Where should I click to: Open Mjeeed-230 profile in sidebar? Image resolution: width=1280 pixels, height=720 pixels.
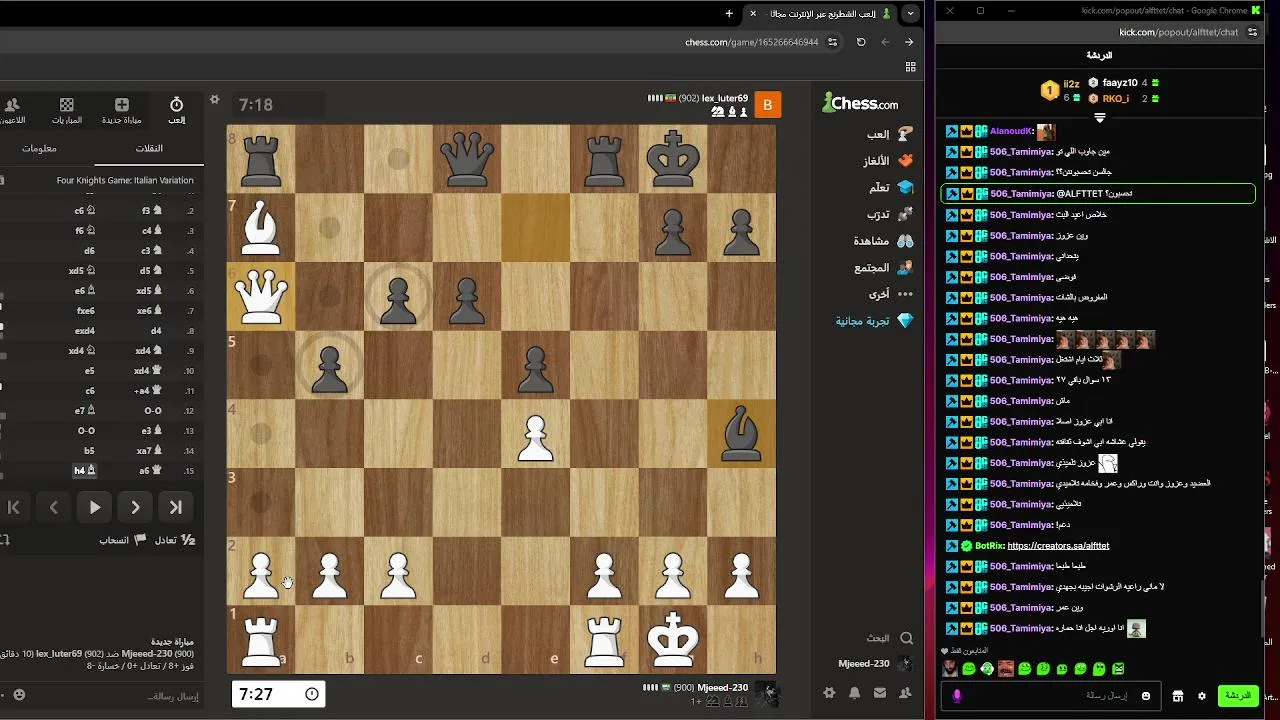pyautogui.click(x=875, y=663)
